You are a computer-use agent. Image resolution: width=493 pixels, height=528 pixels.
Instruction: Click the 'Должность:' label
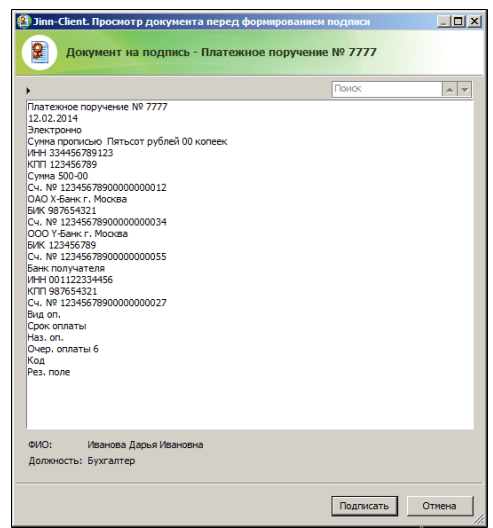[x=55, y=461]
